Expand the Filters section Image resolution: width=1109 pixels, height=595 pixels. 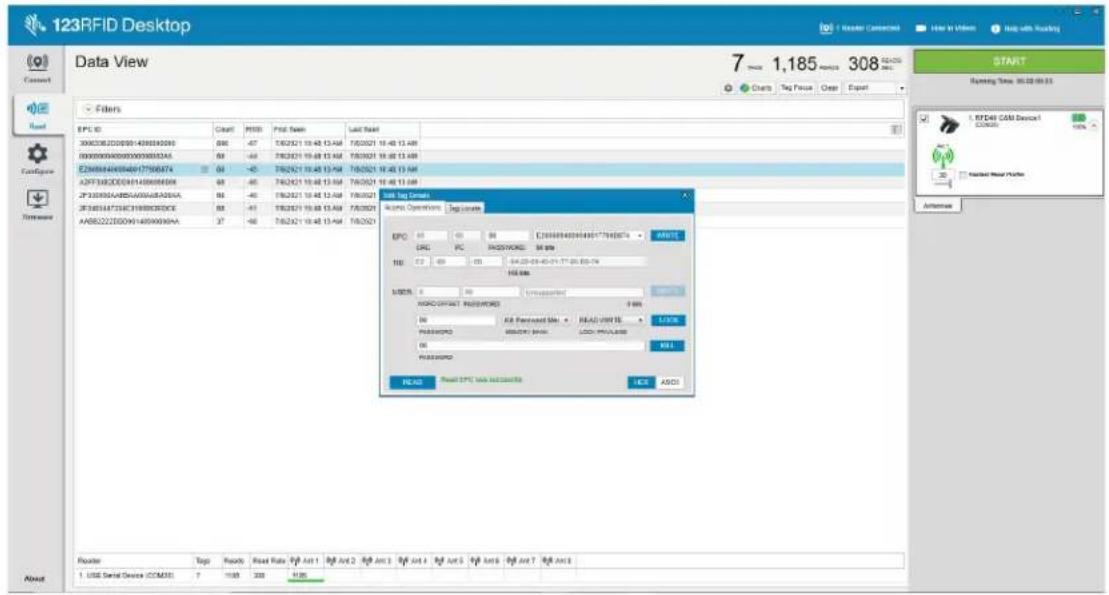point(102,109)
